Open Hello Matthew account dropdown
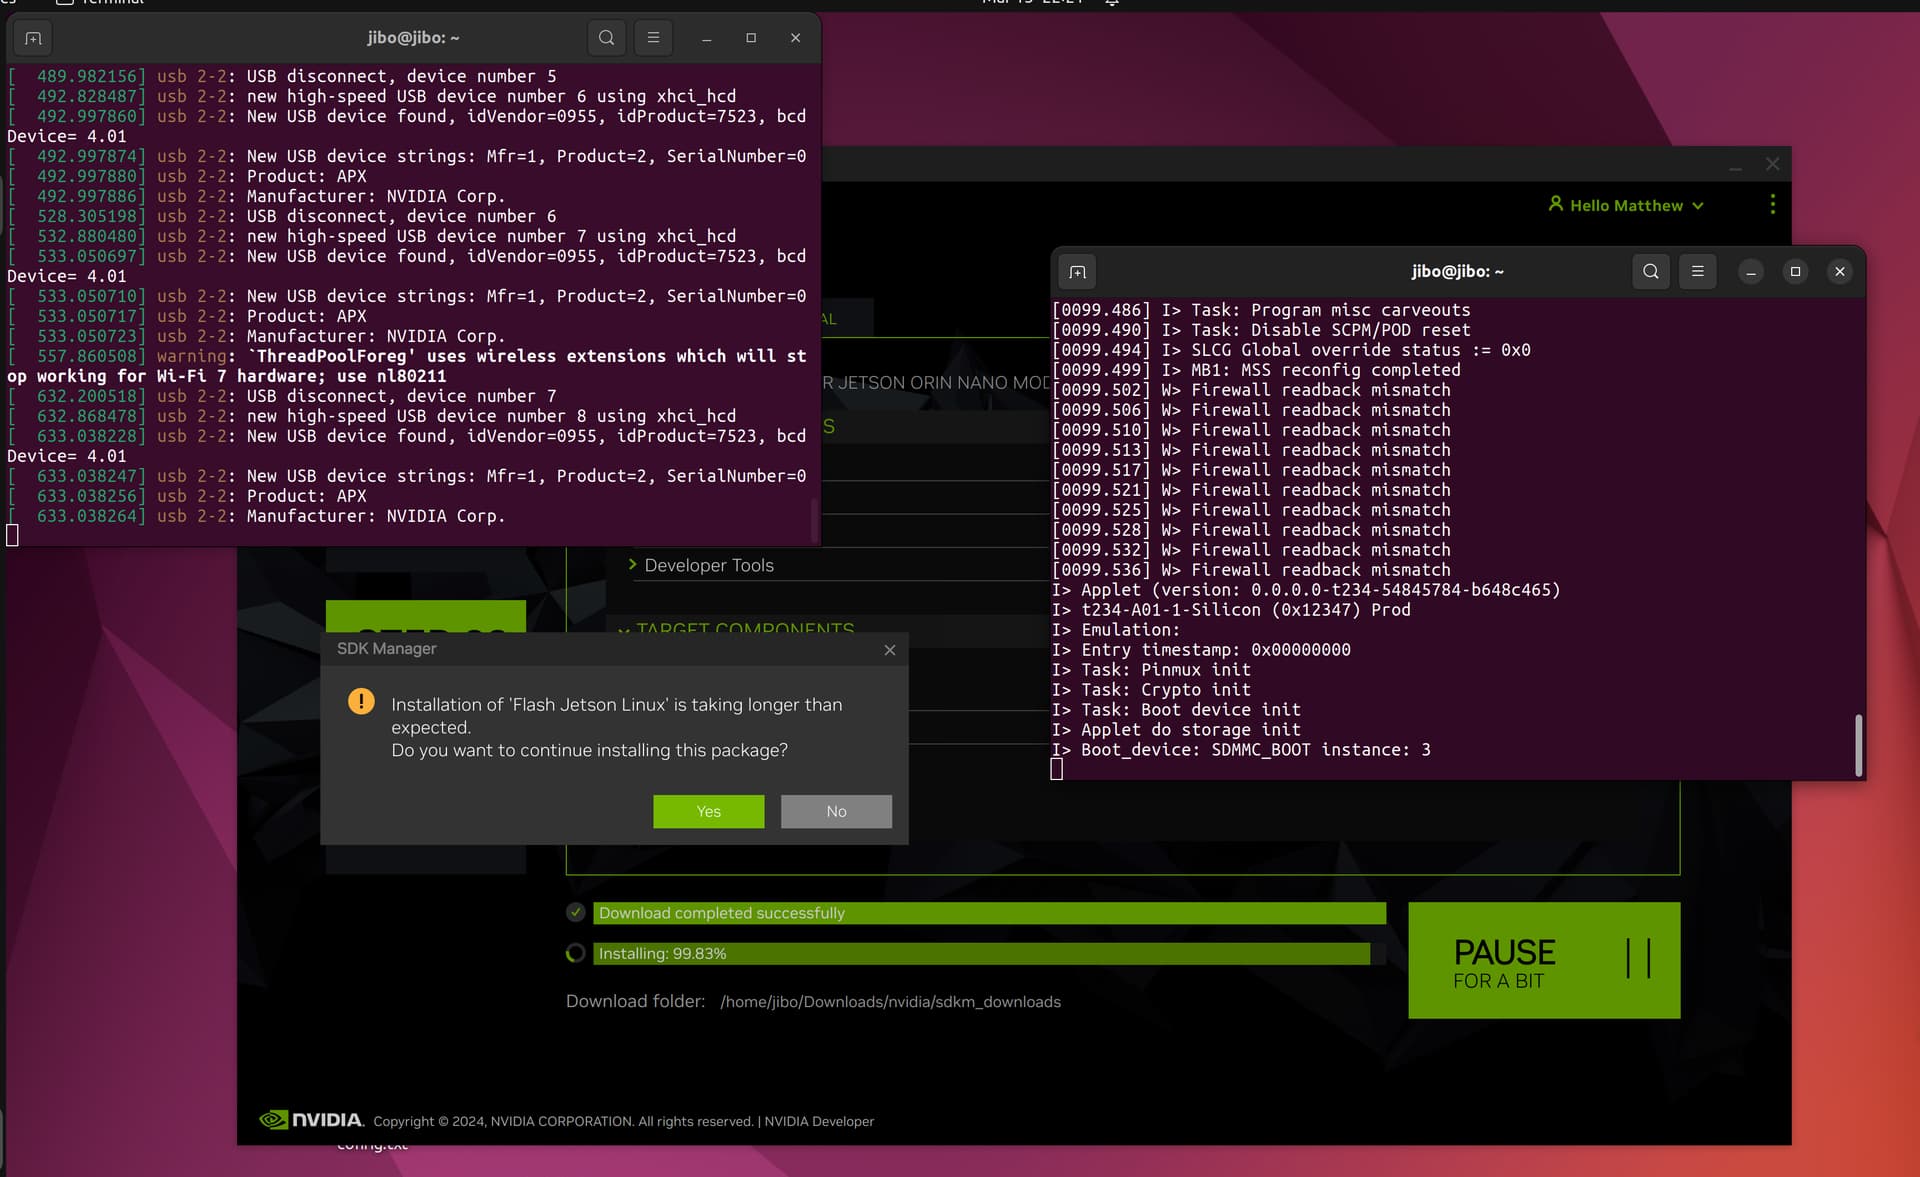Screen dimensions: 1920x1177 1626,205
